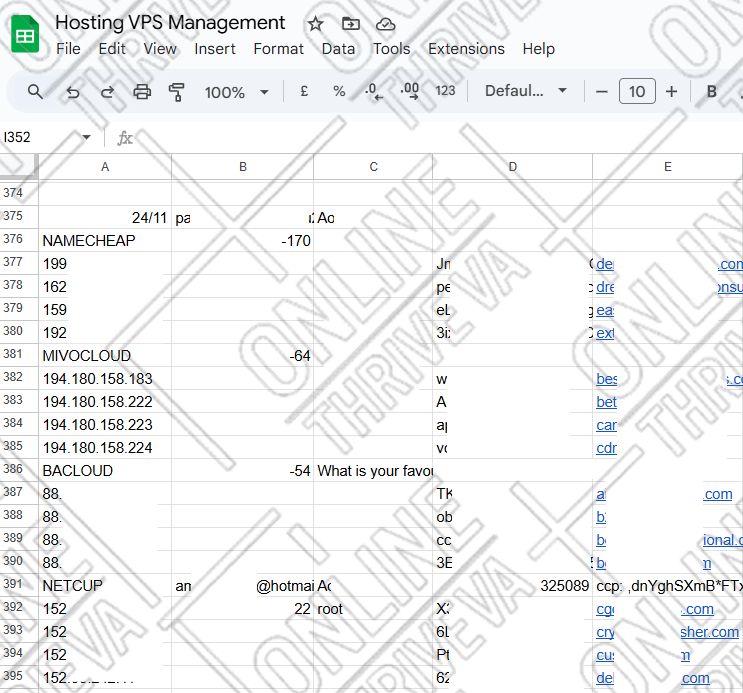Click the NAMECHEAP cell
This screenshot has width=743, height=693.
point(105,240)
